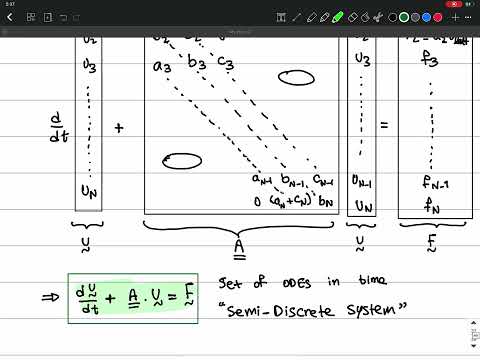
Task: Pick the black color swatch
Action: [393, 17]
